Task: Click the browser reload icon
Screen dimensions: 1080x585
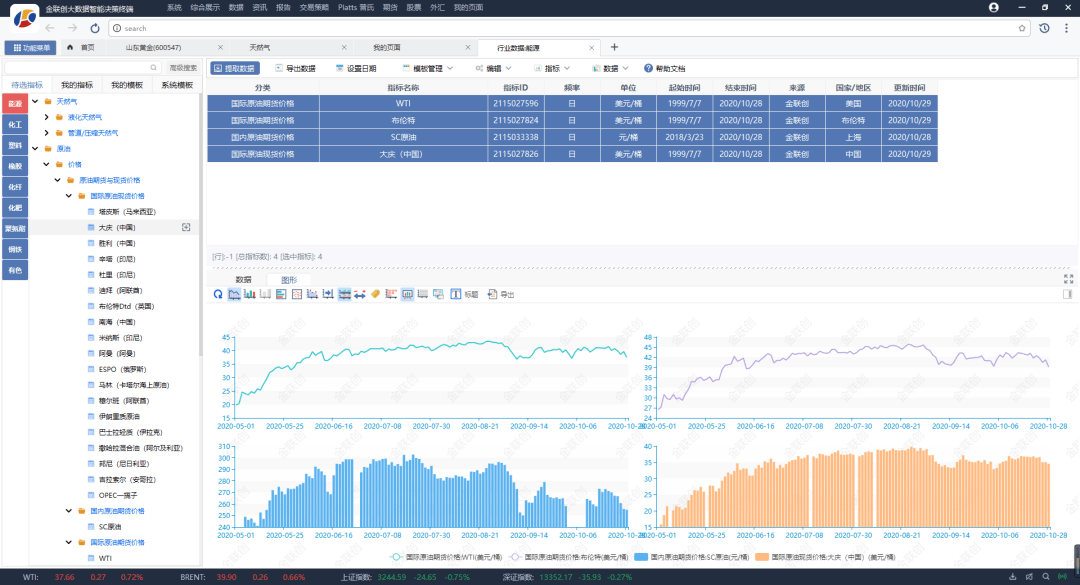Action: 95,28
